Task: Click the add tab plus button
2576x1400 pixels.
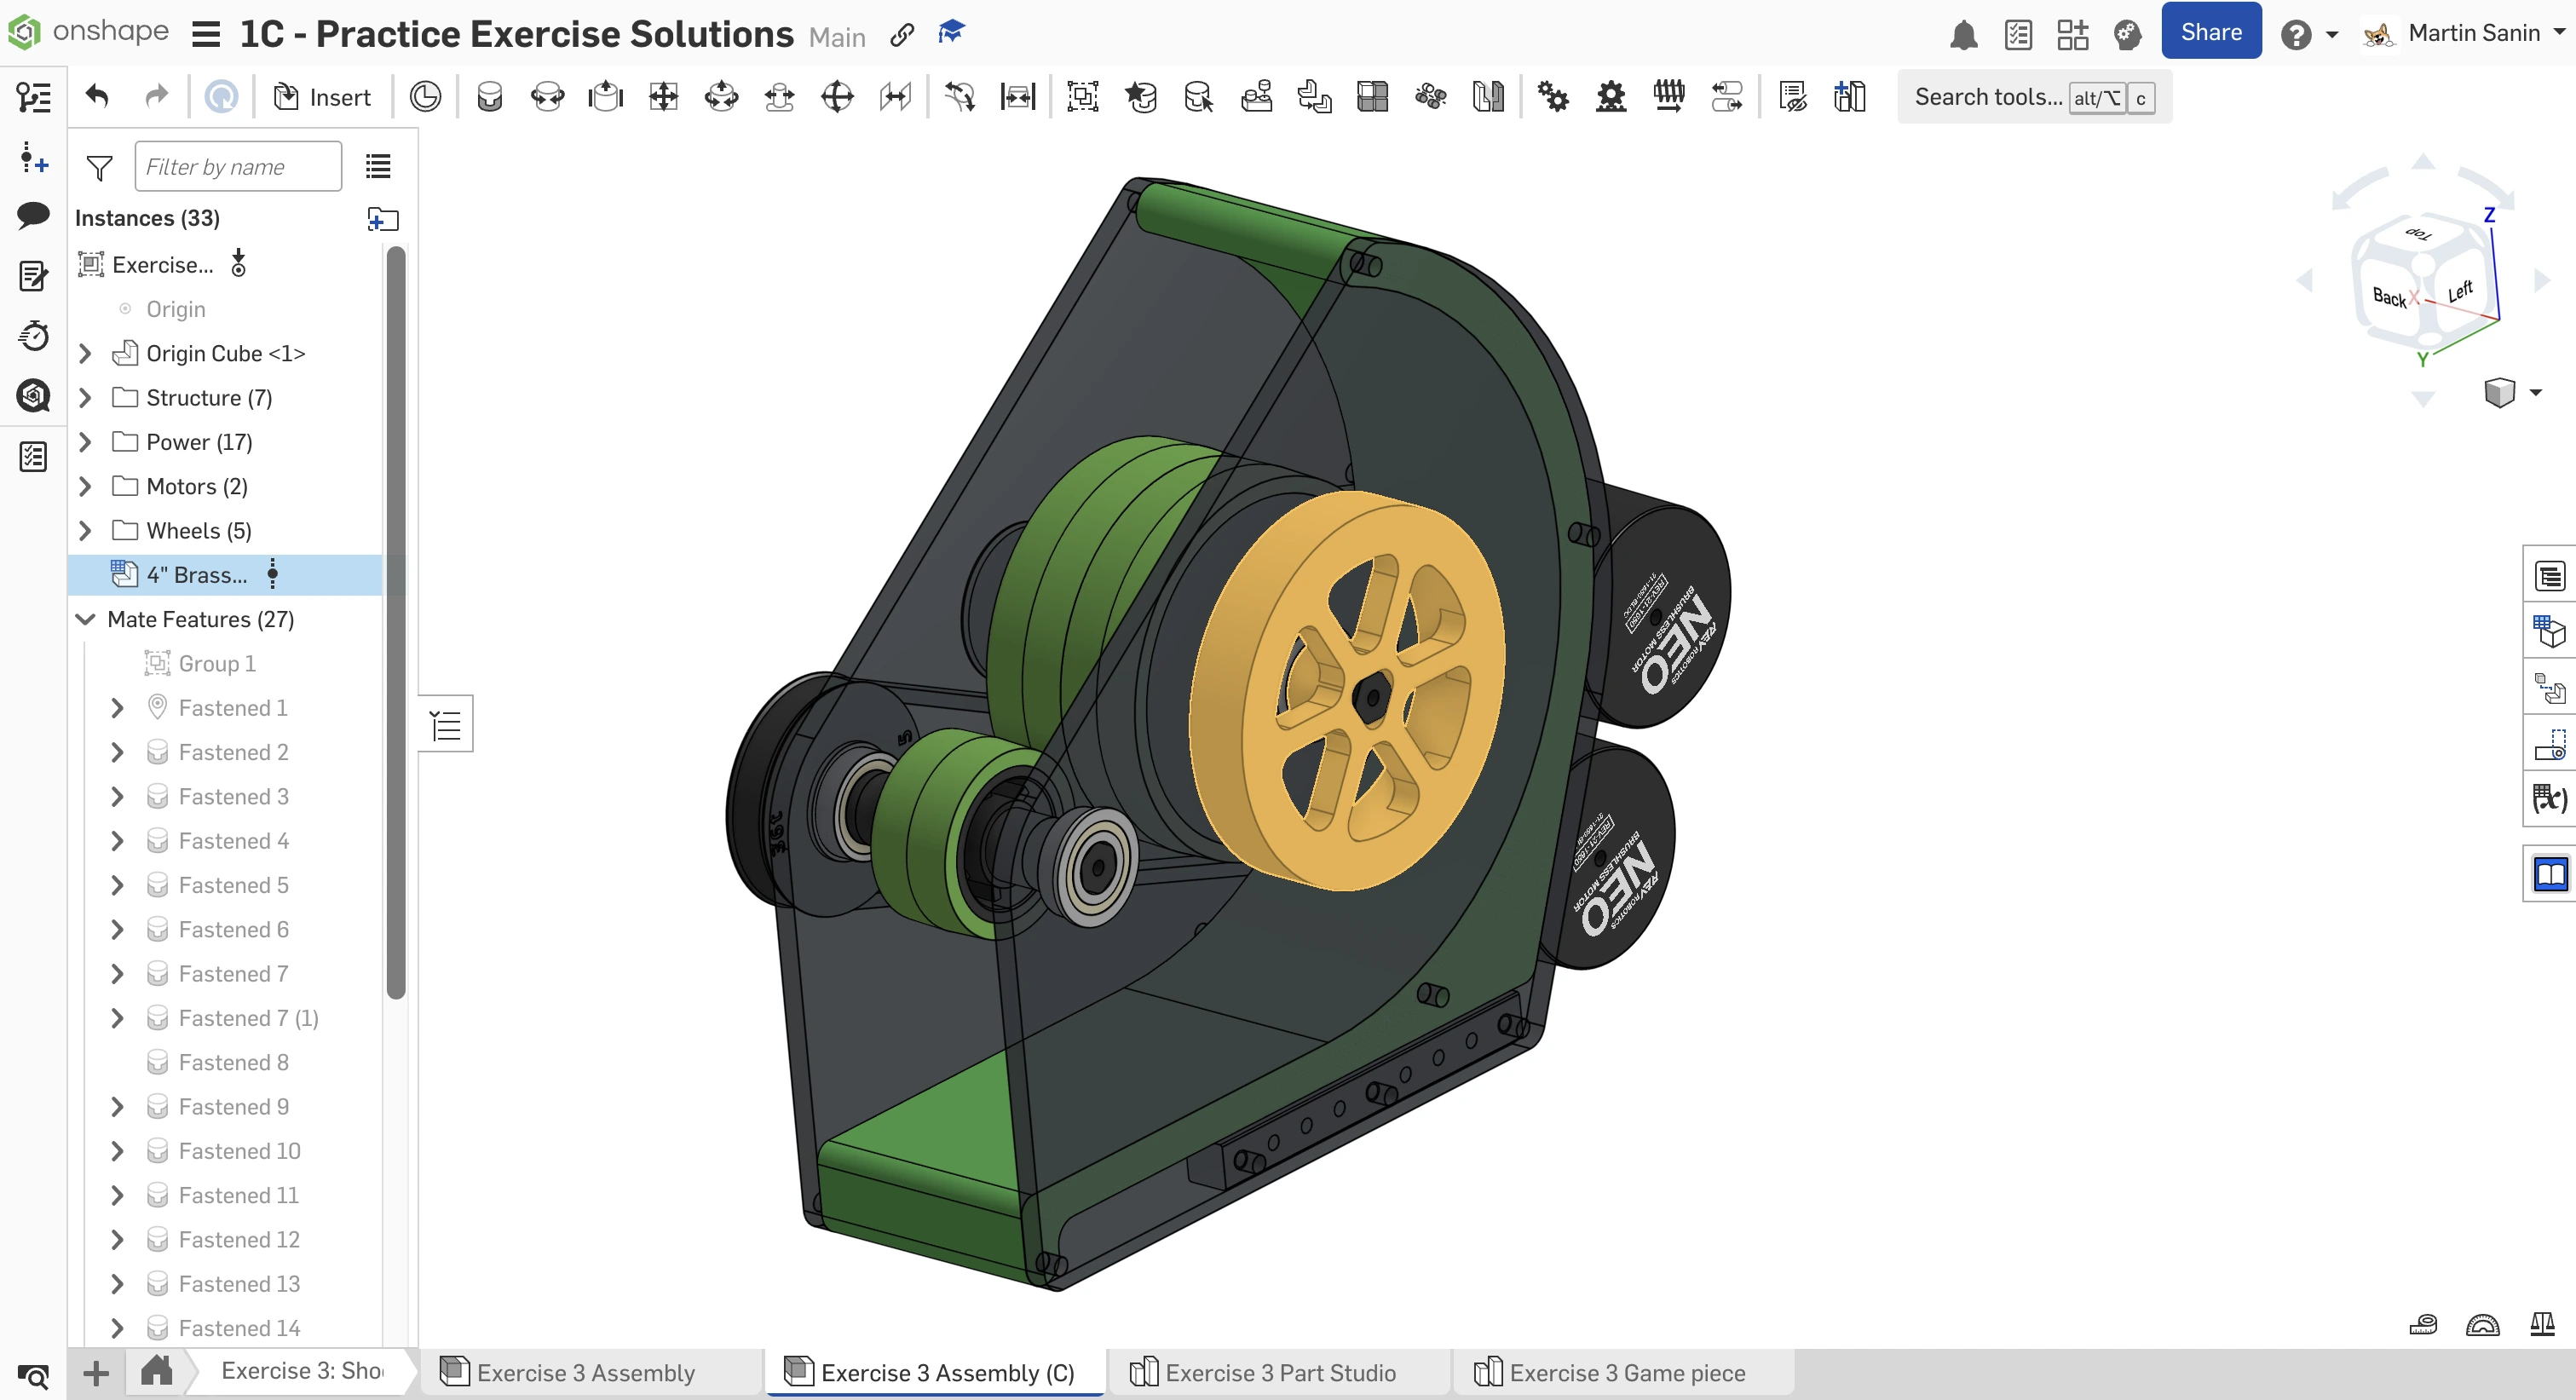Action: coord(96,1372)
